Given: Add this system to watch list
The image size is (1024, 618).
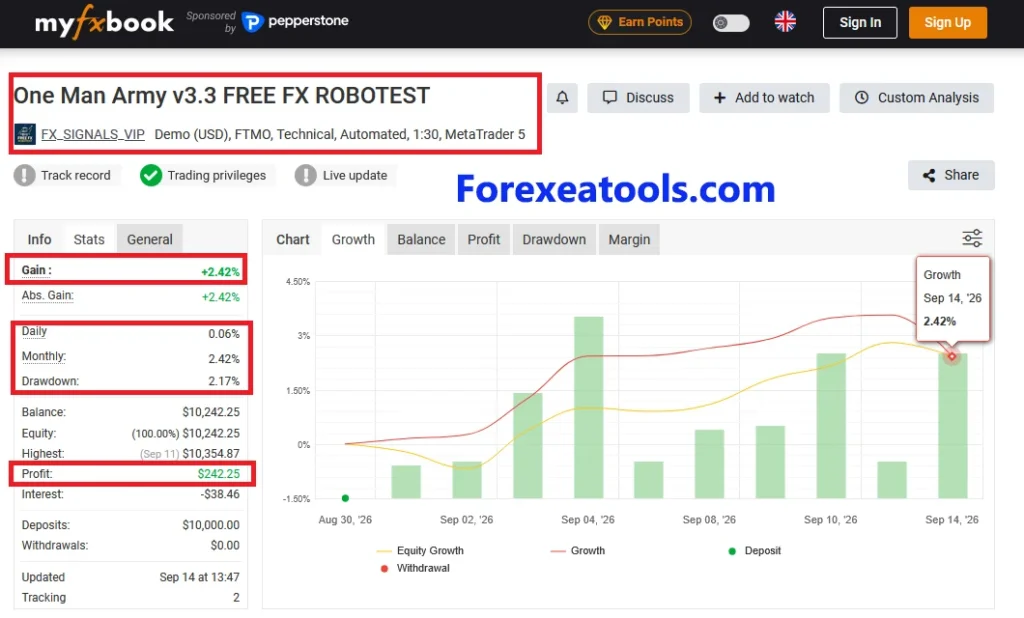Looking at the screenshot, I should coord(764,98).
